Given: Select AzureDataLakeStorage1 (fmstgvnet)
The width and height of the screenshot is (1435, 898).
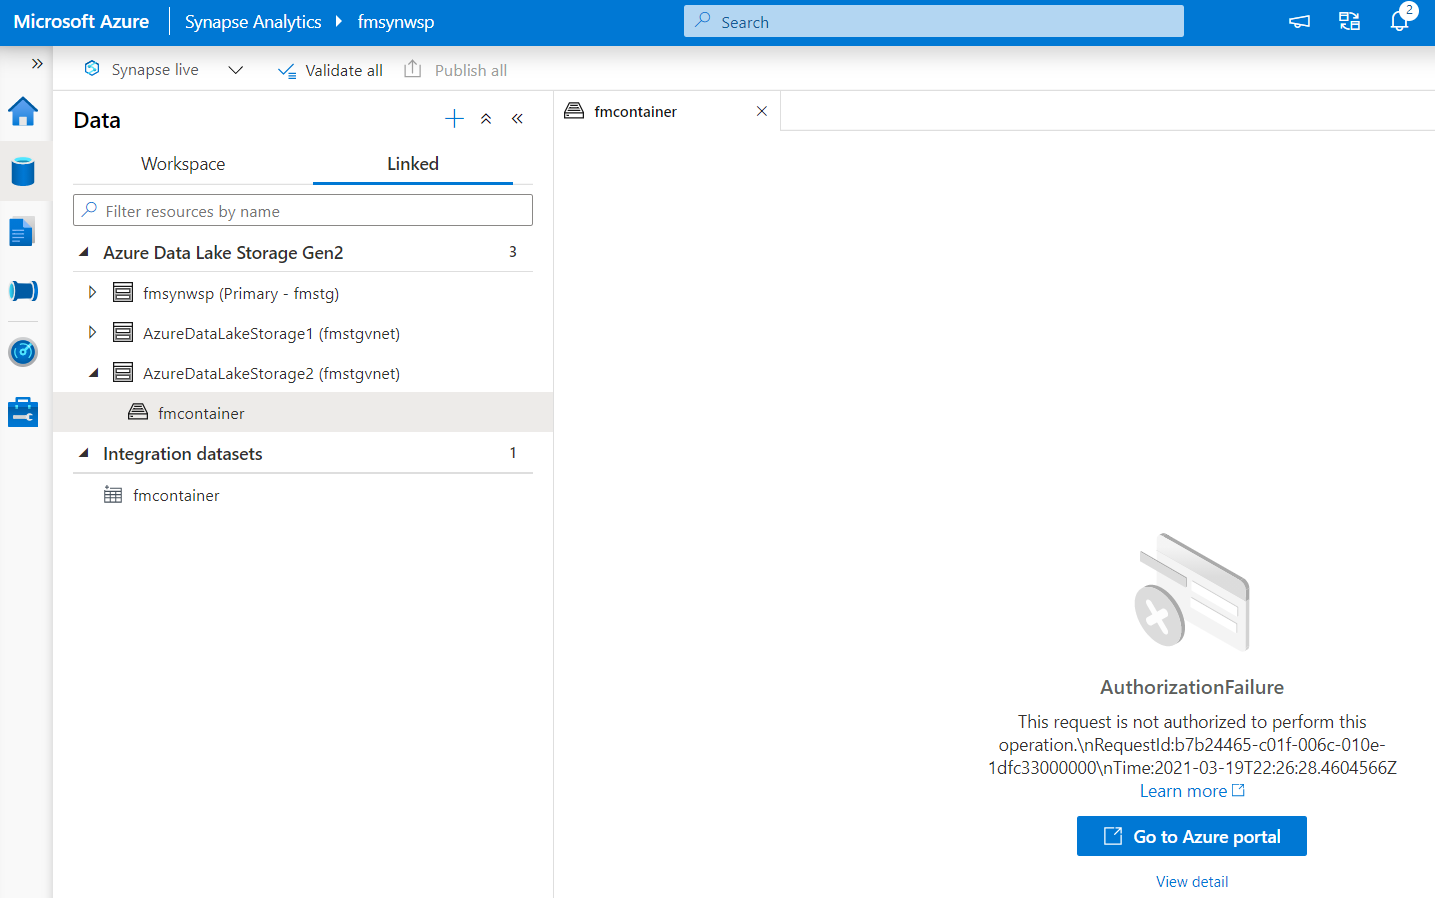Looking at the screenshot, I should click(x=271, y=333).
